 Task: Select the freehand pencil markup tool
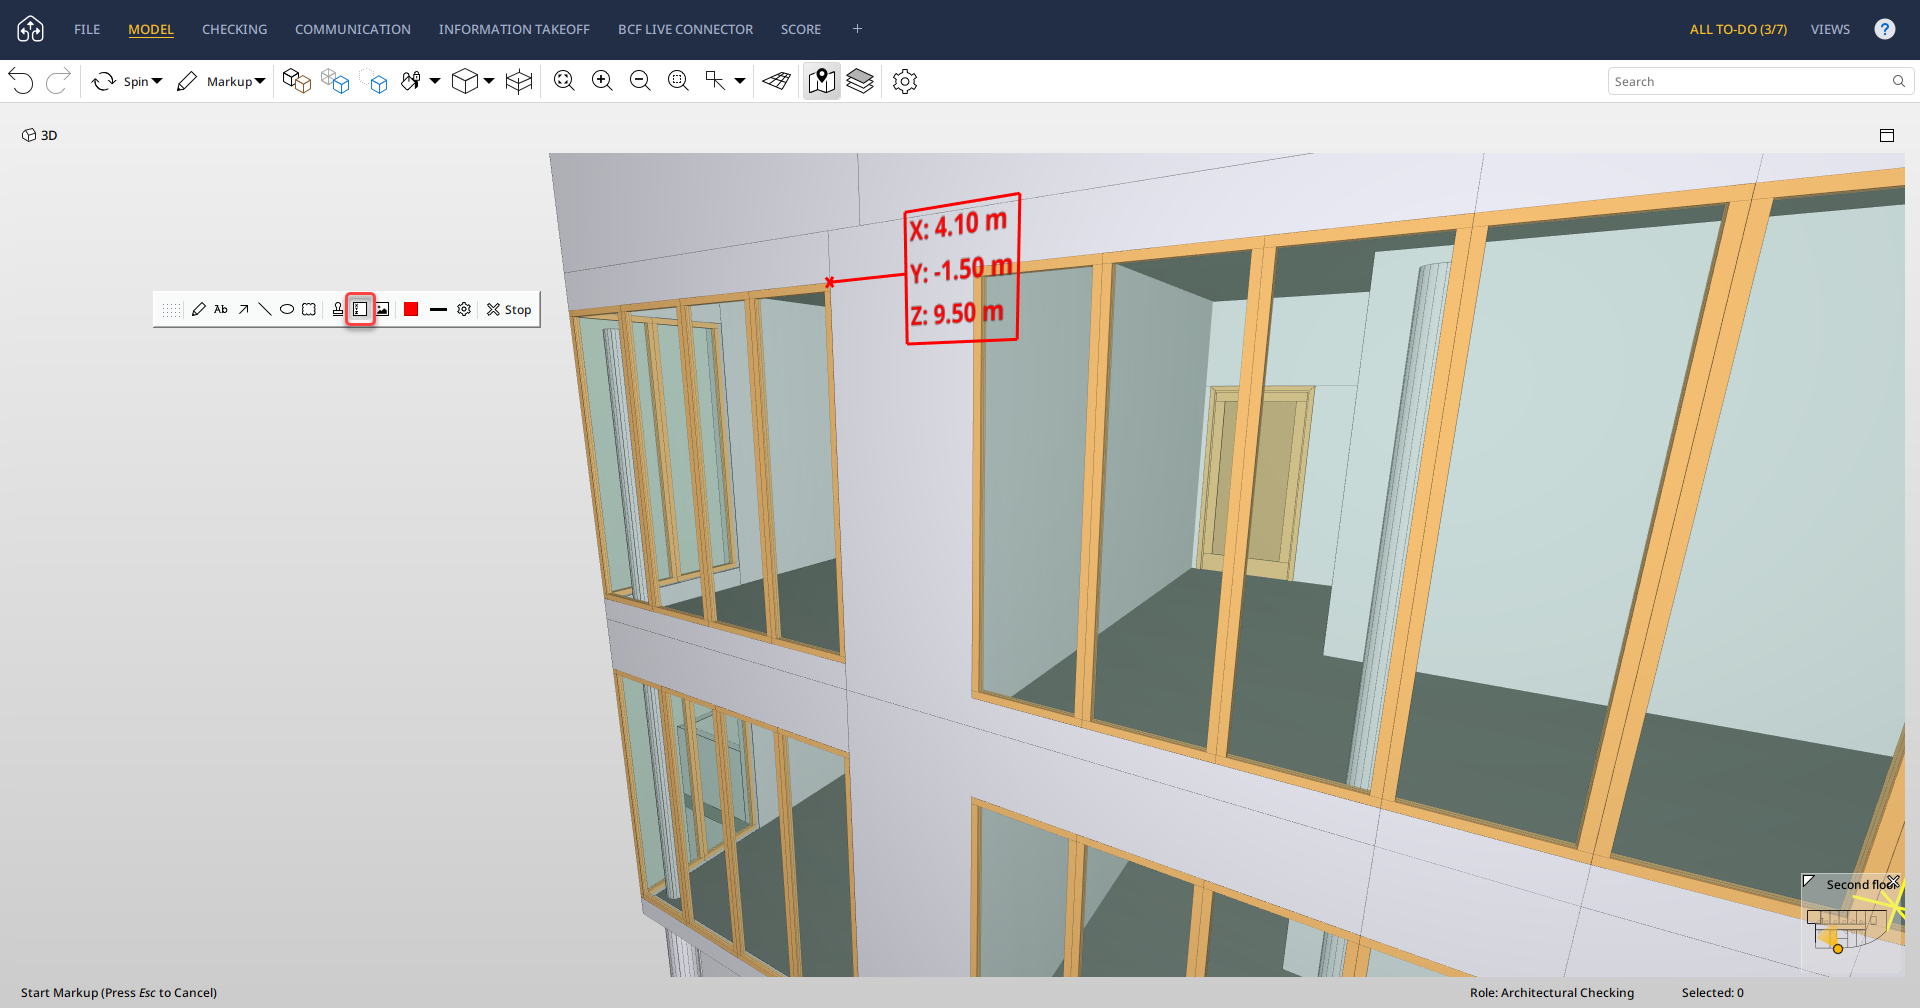click(x=199, y=310)
